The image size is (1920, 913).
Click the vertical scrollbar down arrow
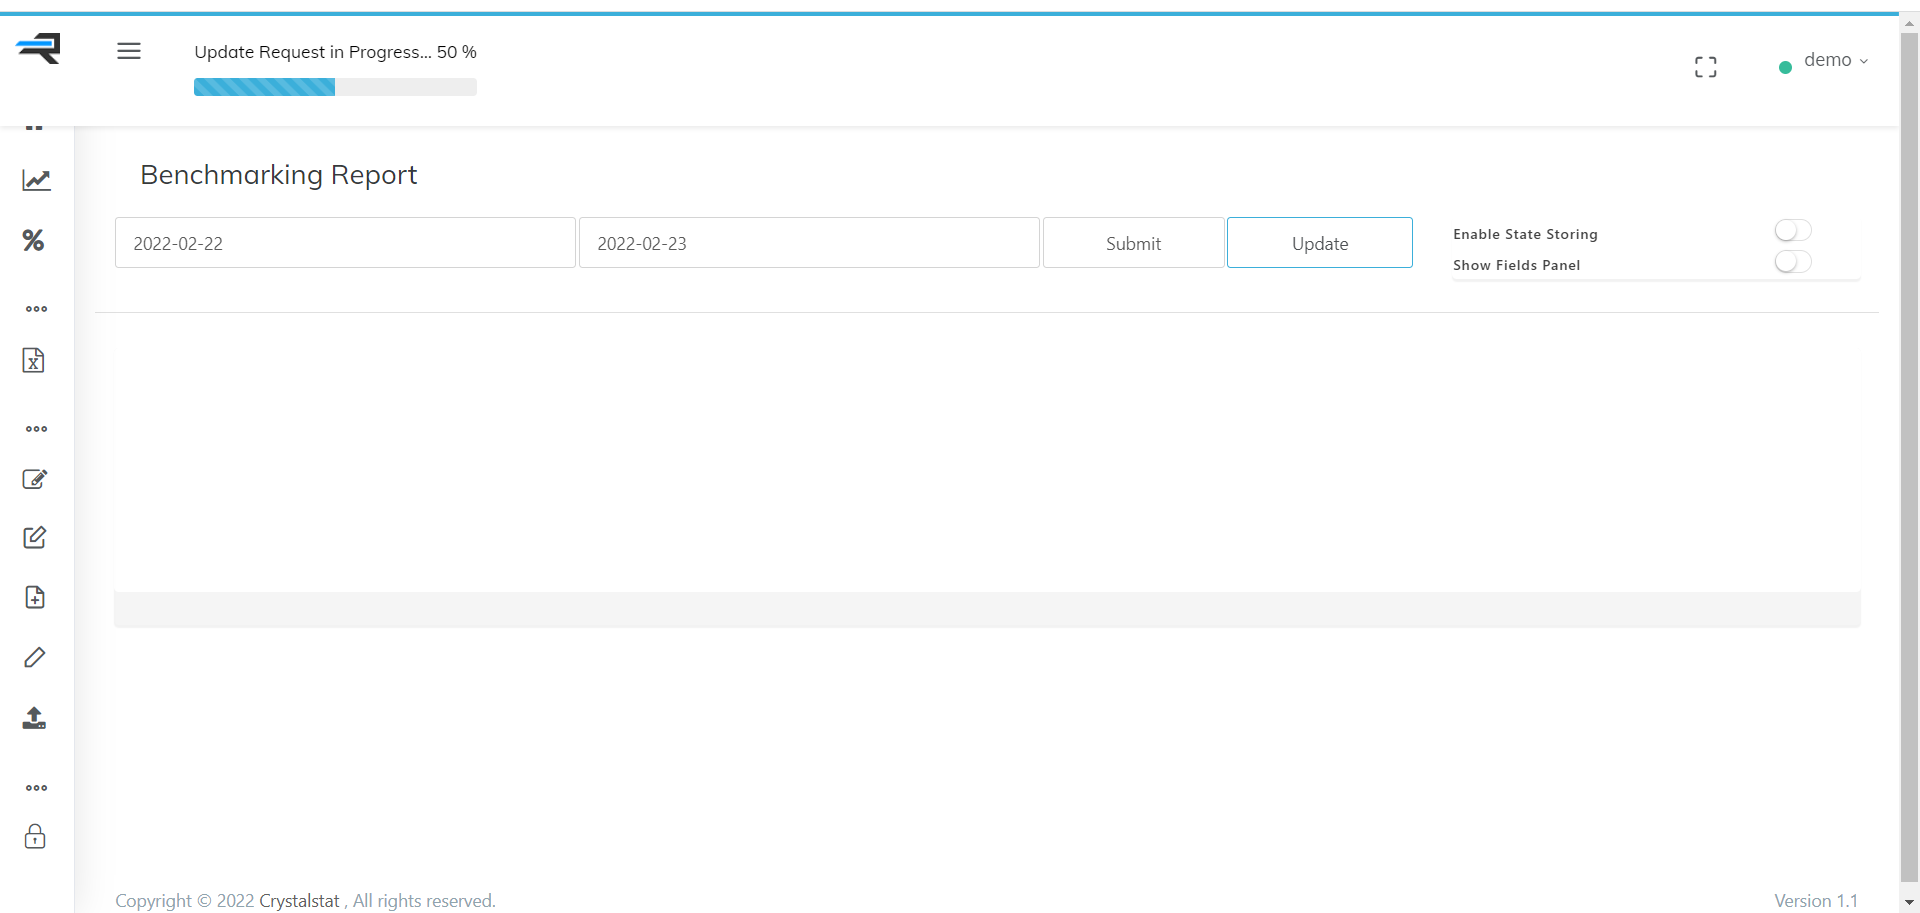point(1909,902)
